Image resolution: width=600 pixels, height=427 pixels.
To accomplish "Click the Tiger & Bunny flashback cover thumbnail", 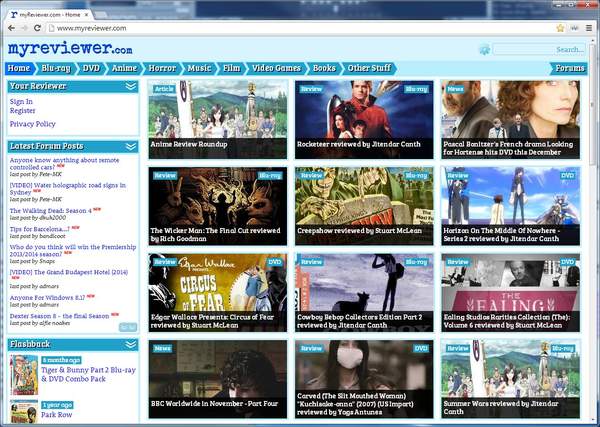I will click(x=24, y=375).
